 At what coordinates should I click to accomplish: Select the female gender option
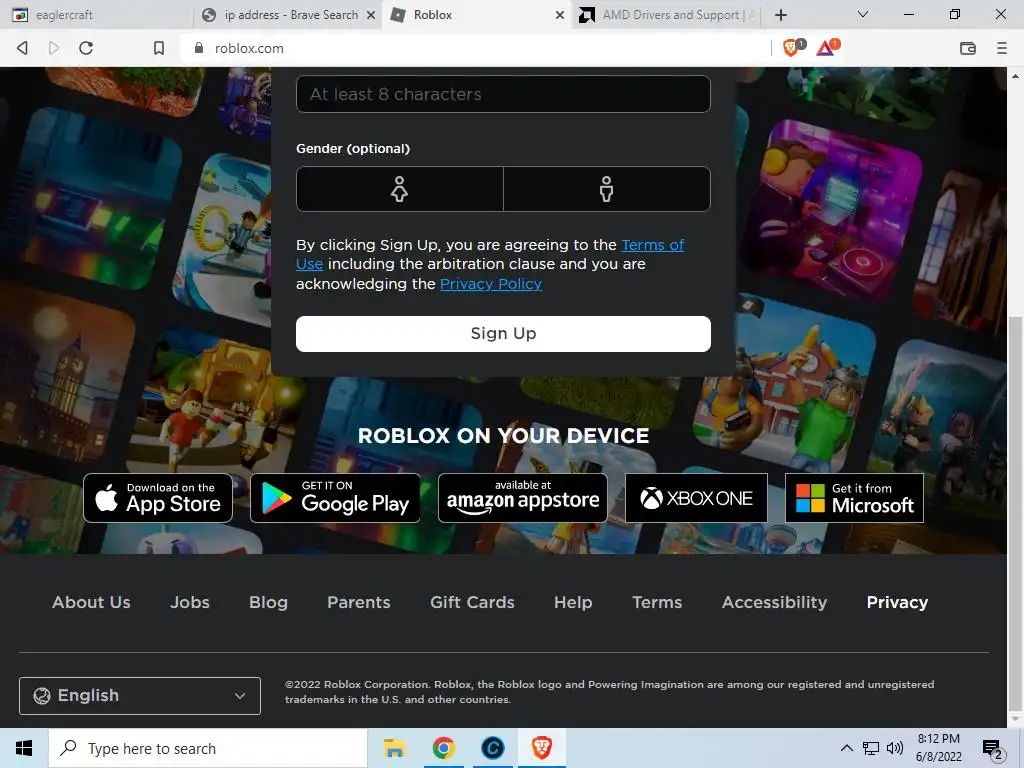(x=400, y=189)
